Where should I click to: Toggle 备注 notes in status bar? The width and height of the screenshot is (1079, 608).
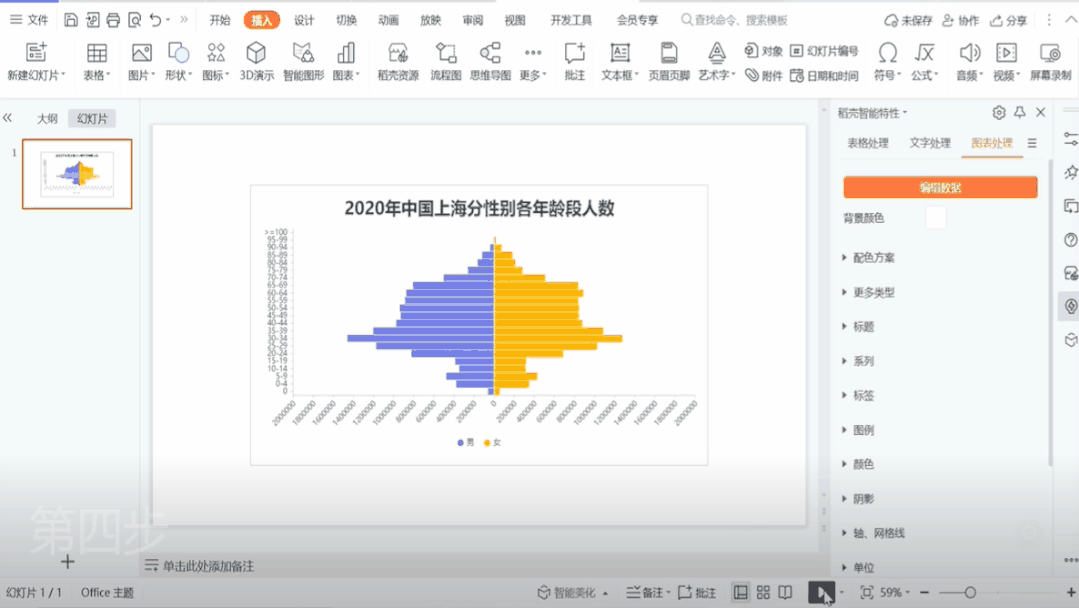click(646, 592)
